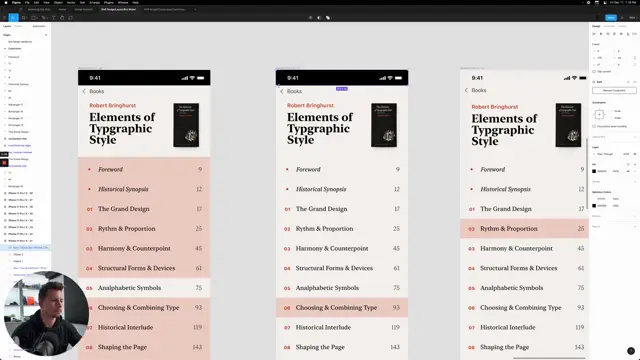Viewport: 640px width, 360px height.
Task: Click the align vertical centers icon
Action: click(621, 34)
